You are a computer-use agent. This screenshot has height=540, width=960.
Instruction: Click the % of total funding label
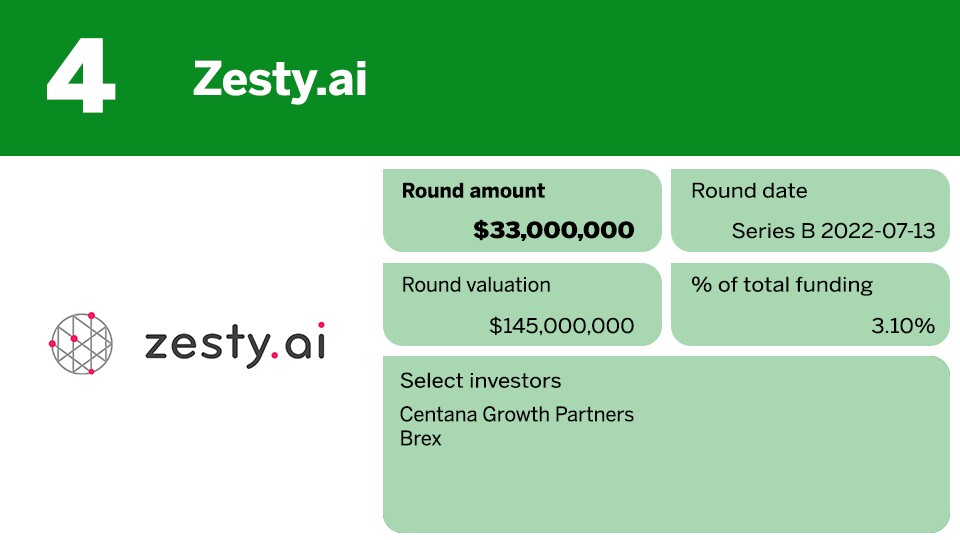[782, 285]
